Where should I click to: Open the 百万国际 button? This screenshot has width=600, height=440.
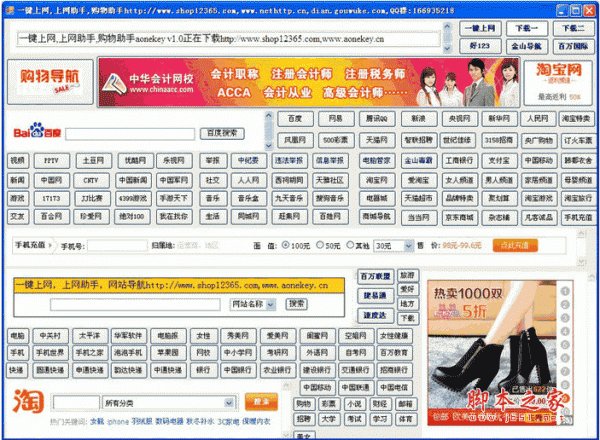574,46
